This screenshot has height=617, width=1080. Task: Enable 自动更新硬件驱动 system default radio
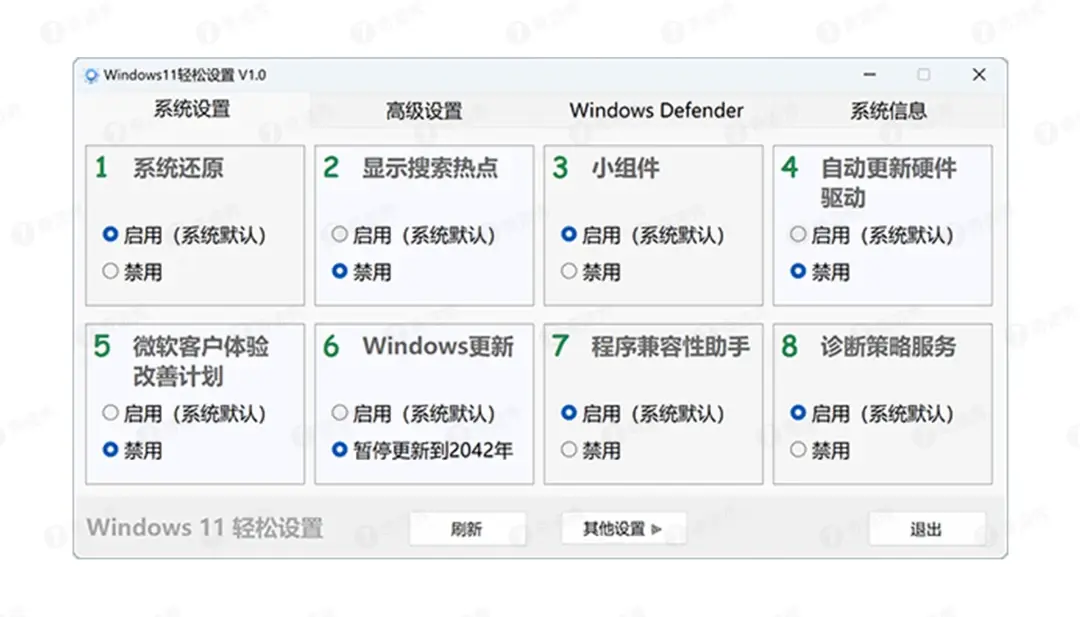pos(798,235)
